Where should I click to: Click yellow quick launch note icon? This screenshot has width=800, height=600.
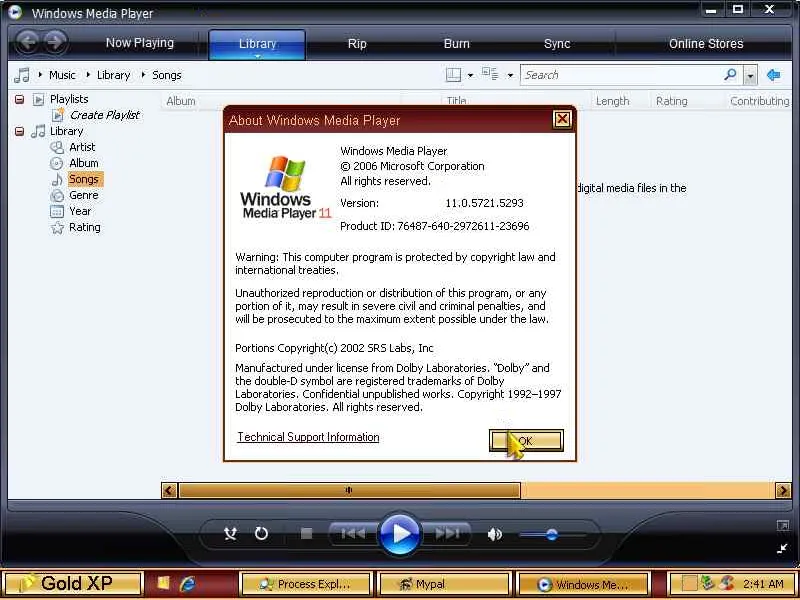pos(163,583)
